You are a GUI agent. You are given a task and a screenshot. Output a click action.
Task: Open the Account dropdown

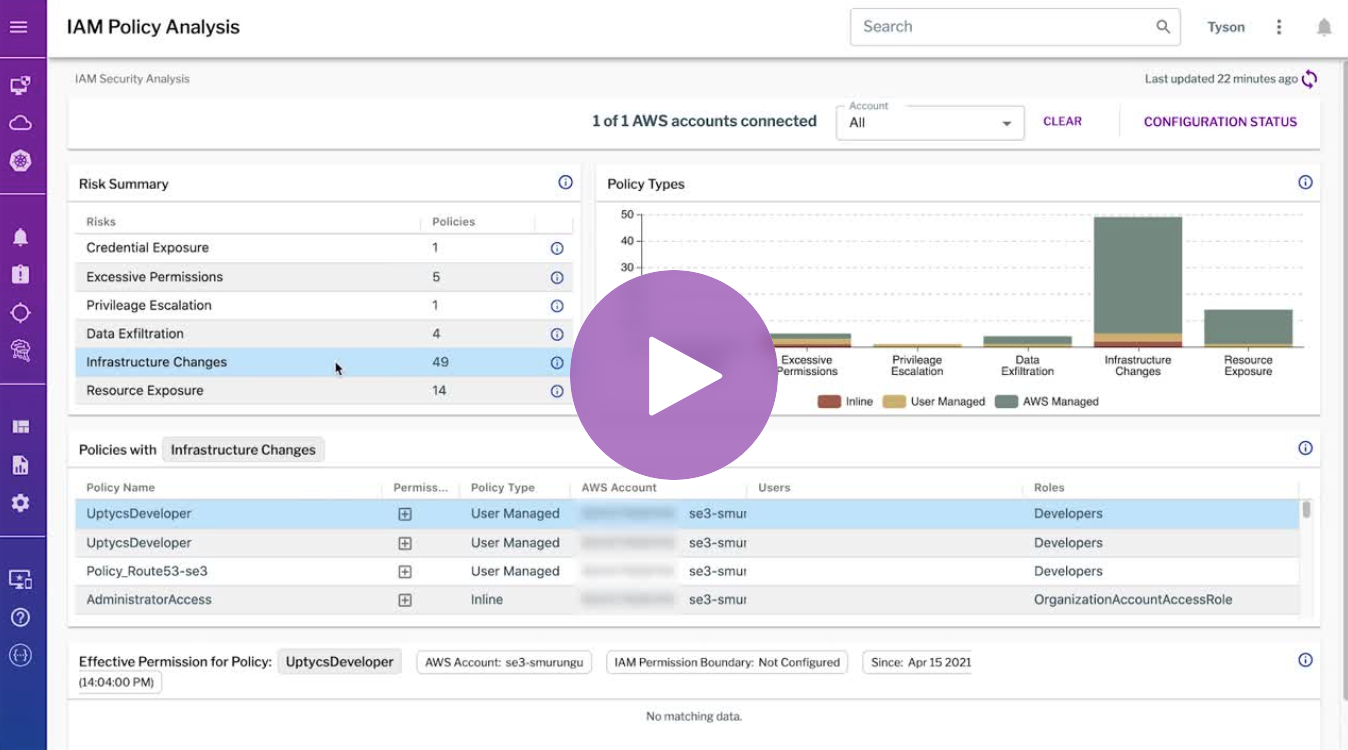coord(930,122)
